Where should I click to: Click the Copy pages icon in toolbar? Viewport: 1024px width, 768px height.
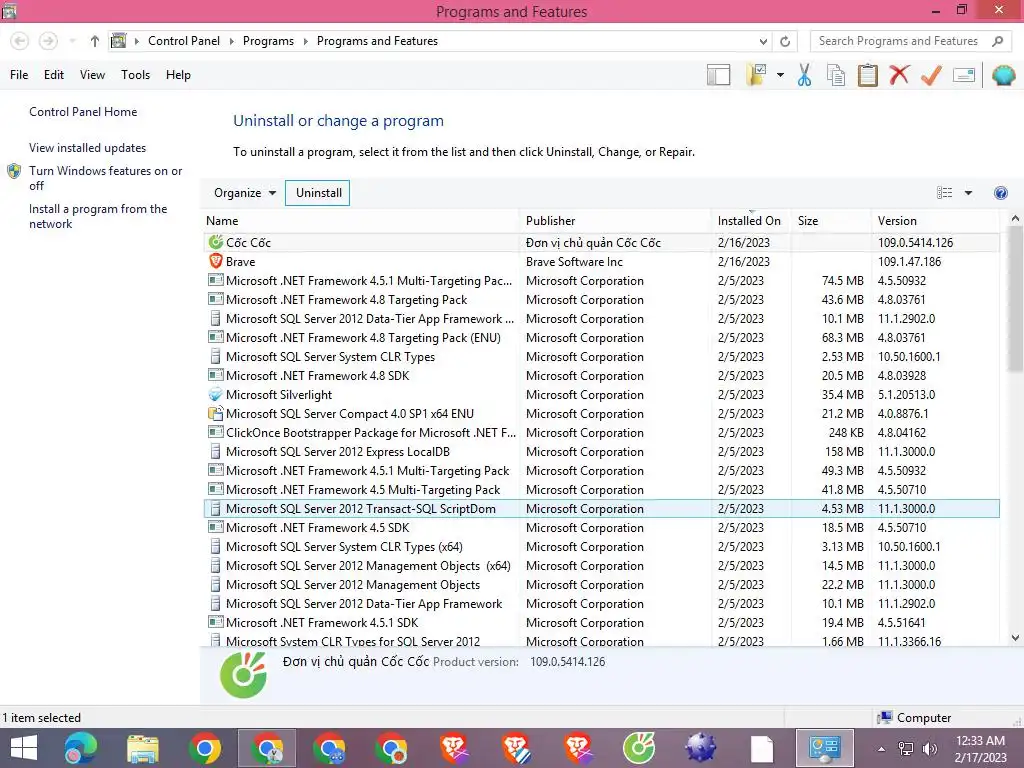tap(835, 75)
